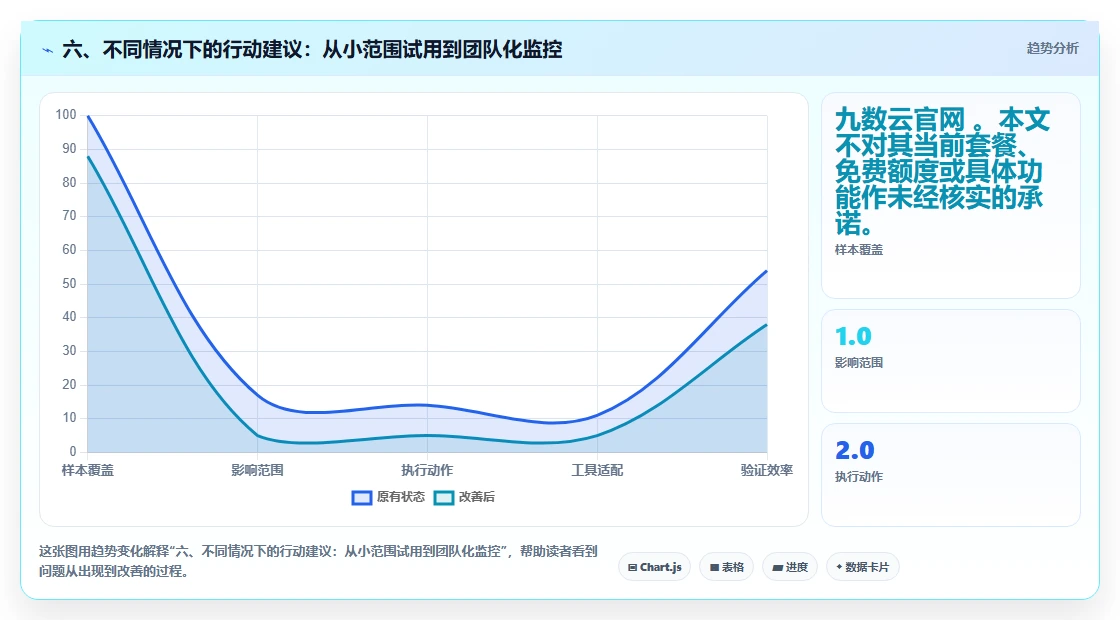Click the 2.0 value in 执行动作 card

click(x=854, y=450)
